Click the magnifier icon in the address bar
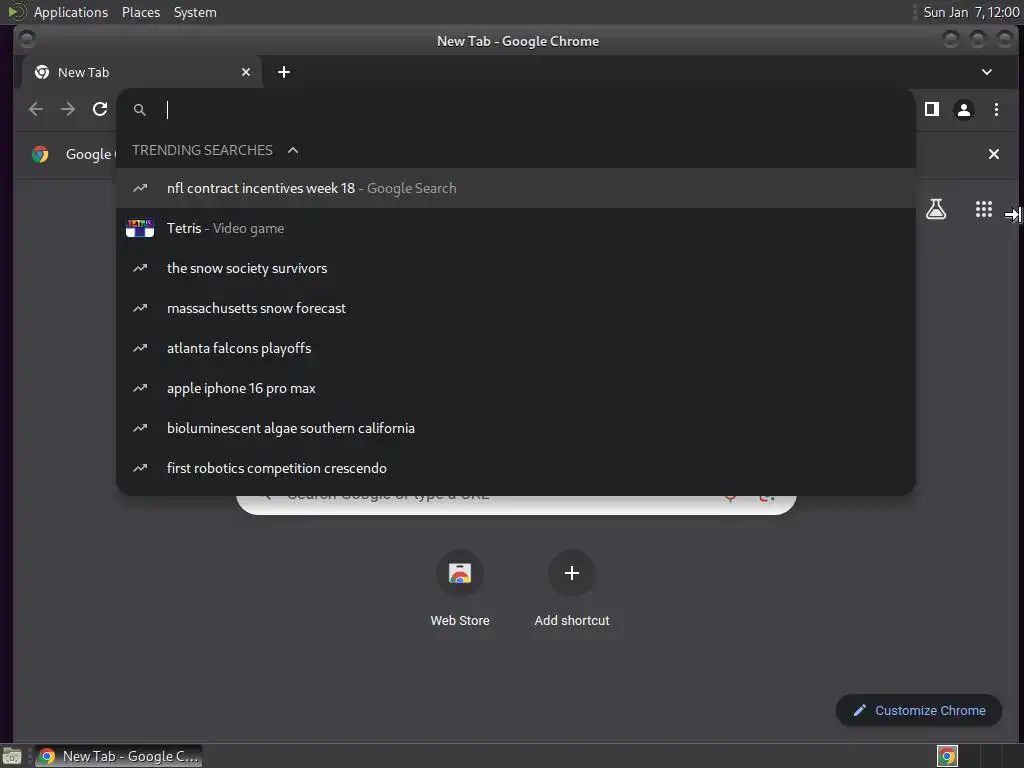 pyautogui.click(x=140, y=110)
